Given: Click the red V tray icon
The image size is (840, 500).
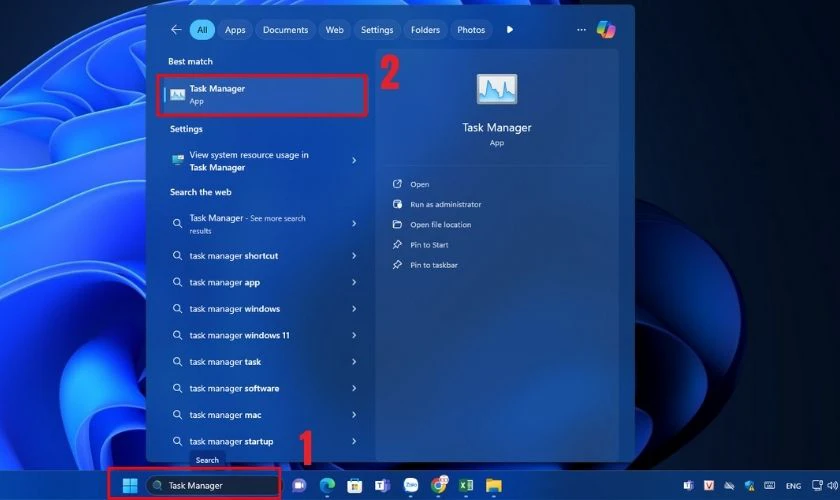Looking at the screenshot, I should point(709,486).
